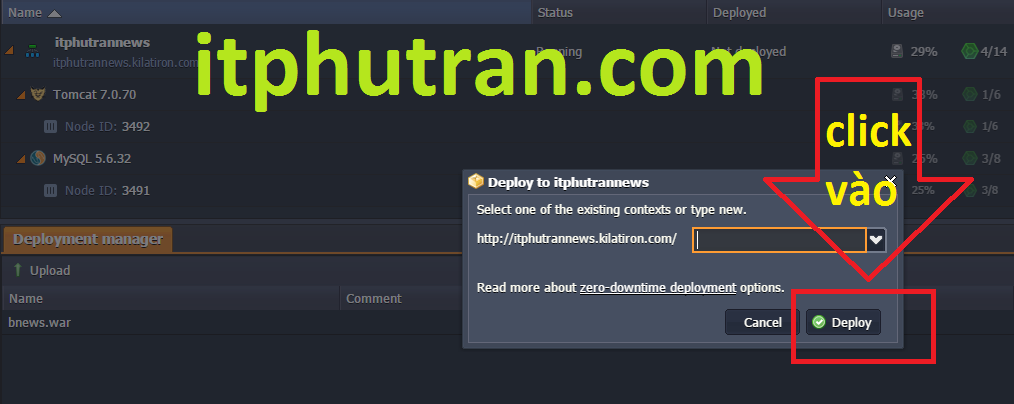Click the Deployed column header
This screenshot has height=404, width=1014.
pos(795,12)
